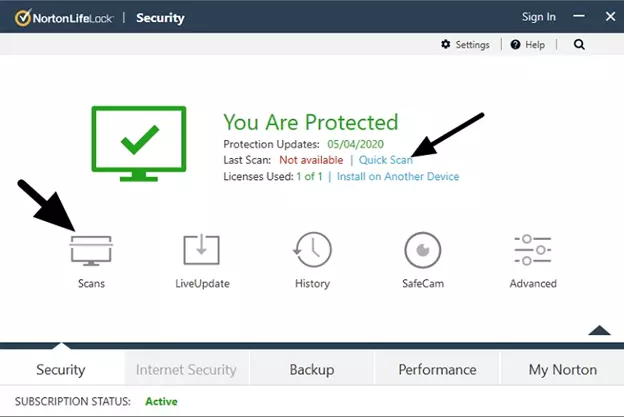Open the Help menu

coord(528,45)
